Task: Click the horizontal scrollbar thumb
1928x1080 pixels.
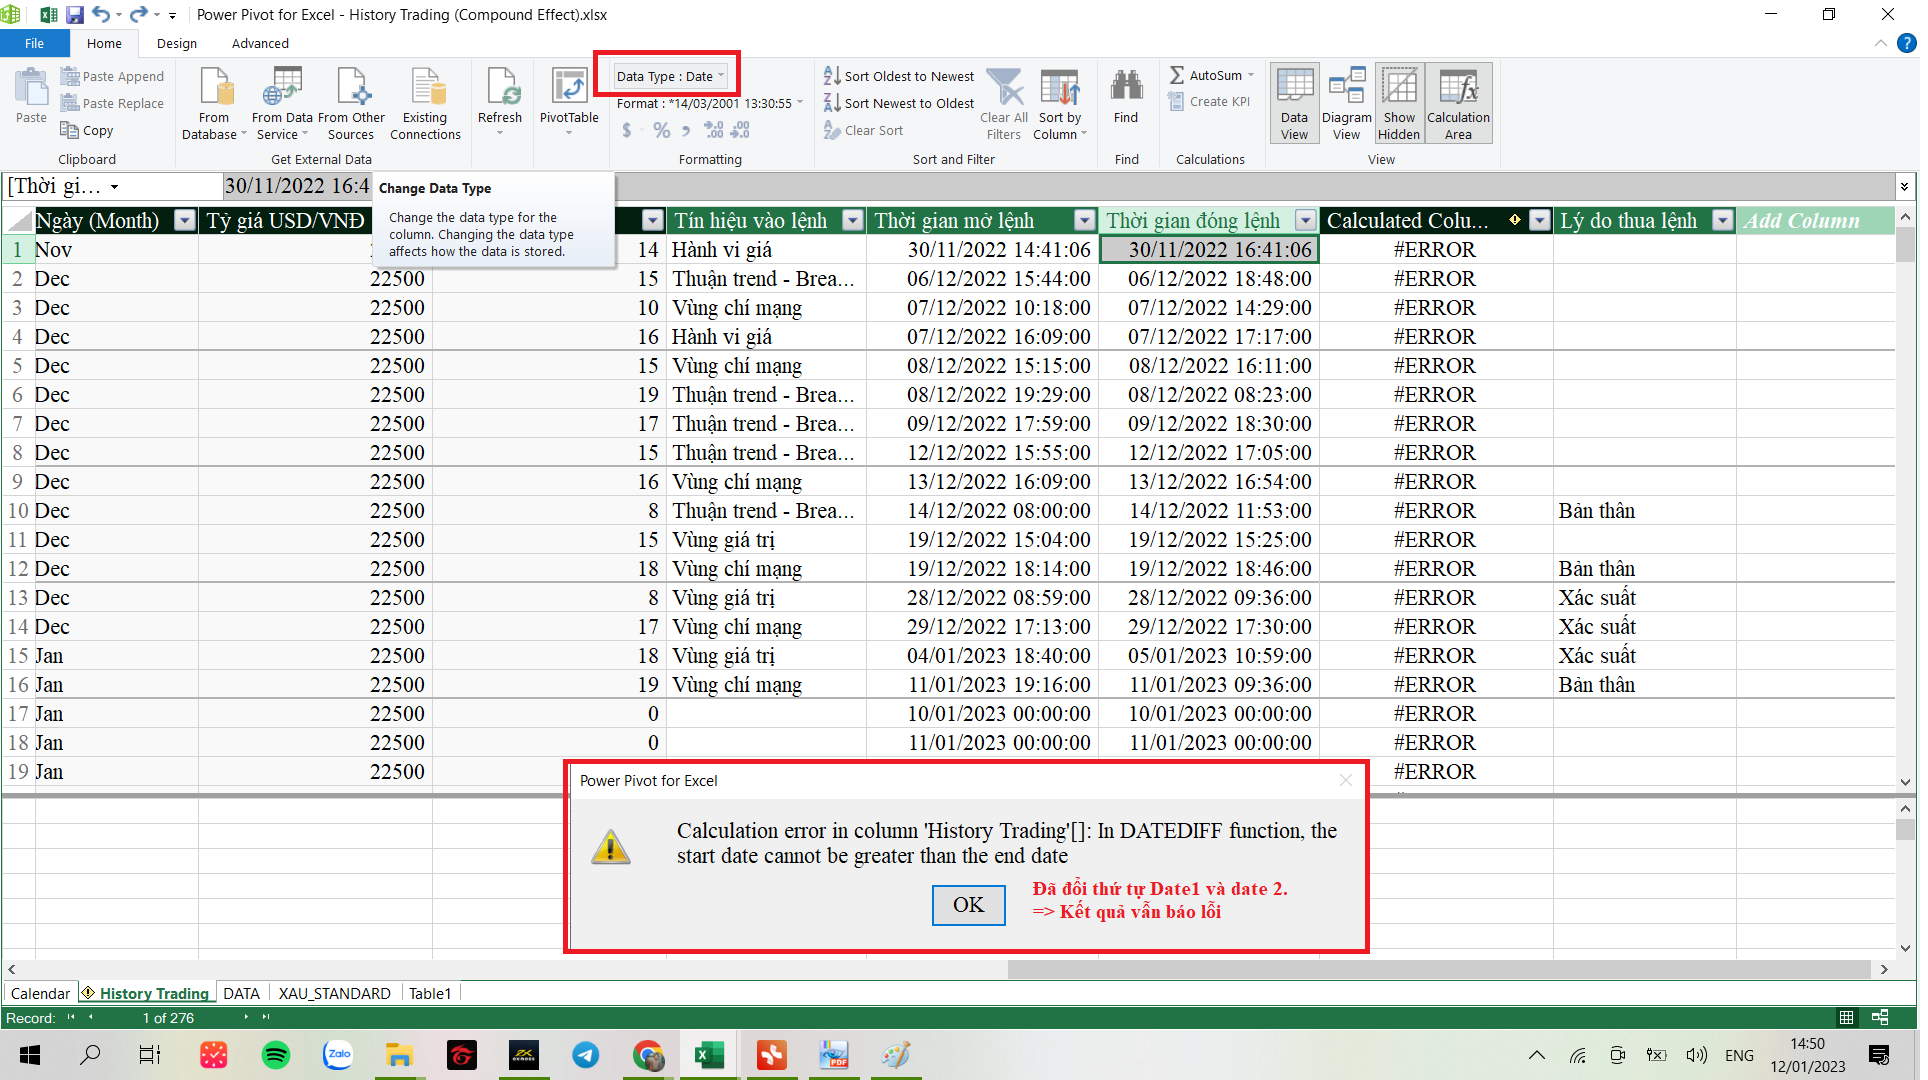Action: [x=1438, y=969]
